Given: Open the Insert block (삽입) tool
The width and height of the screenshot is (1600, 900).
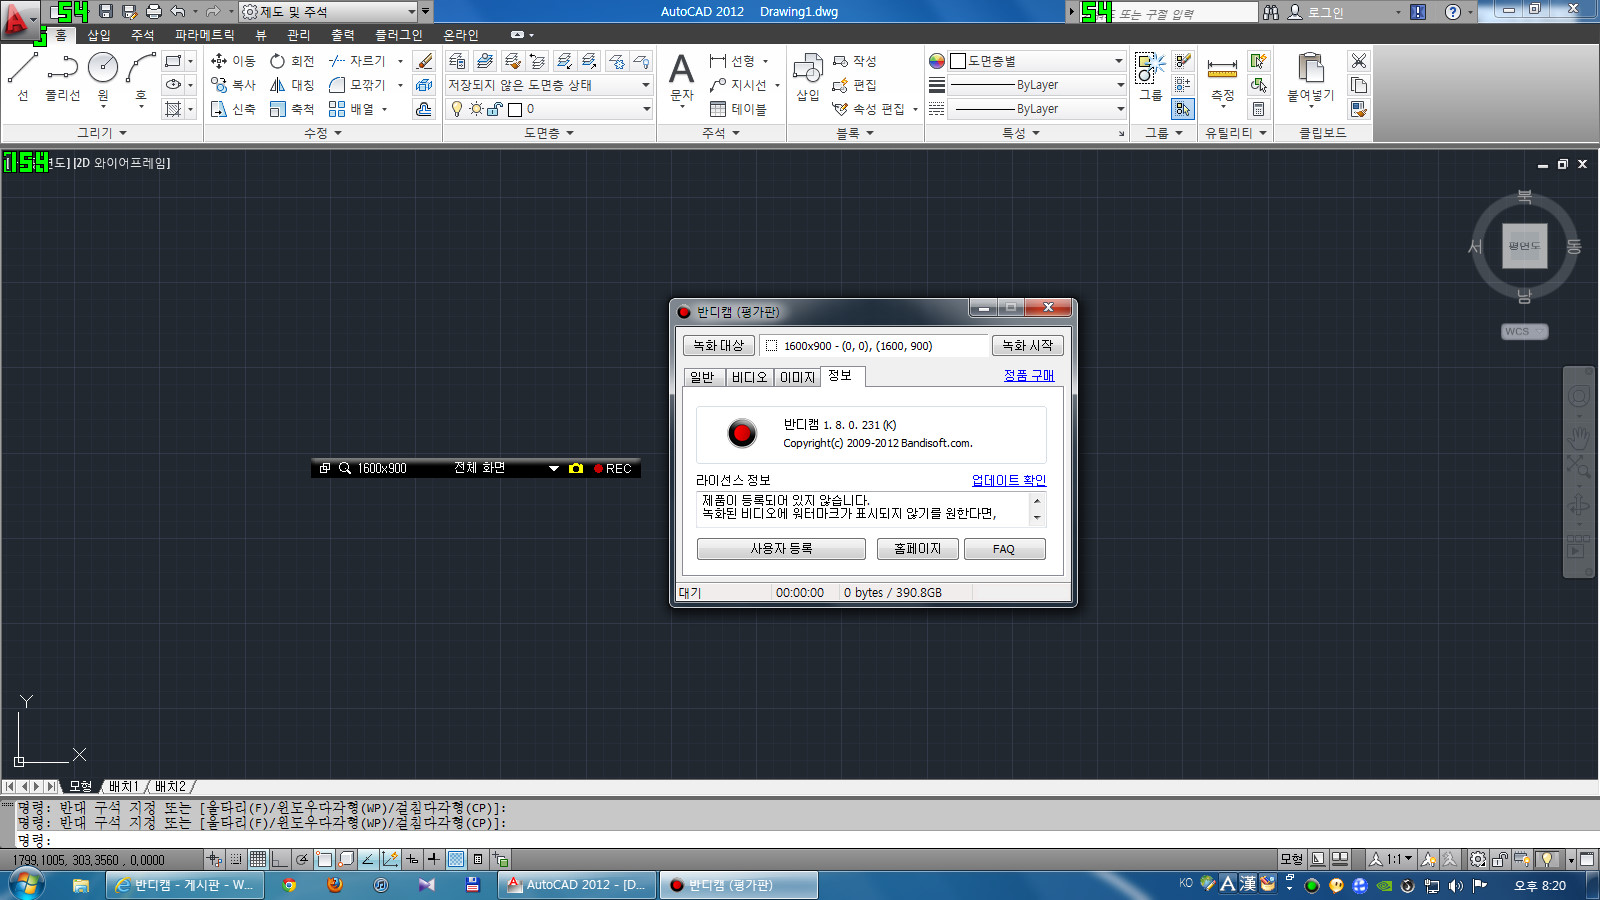Looking at the screenshot, I should 808,78.
